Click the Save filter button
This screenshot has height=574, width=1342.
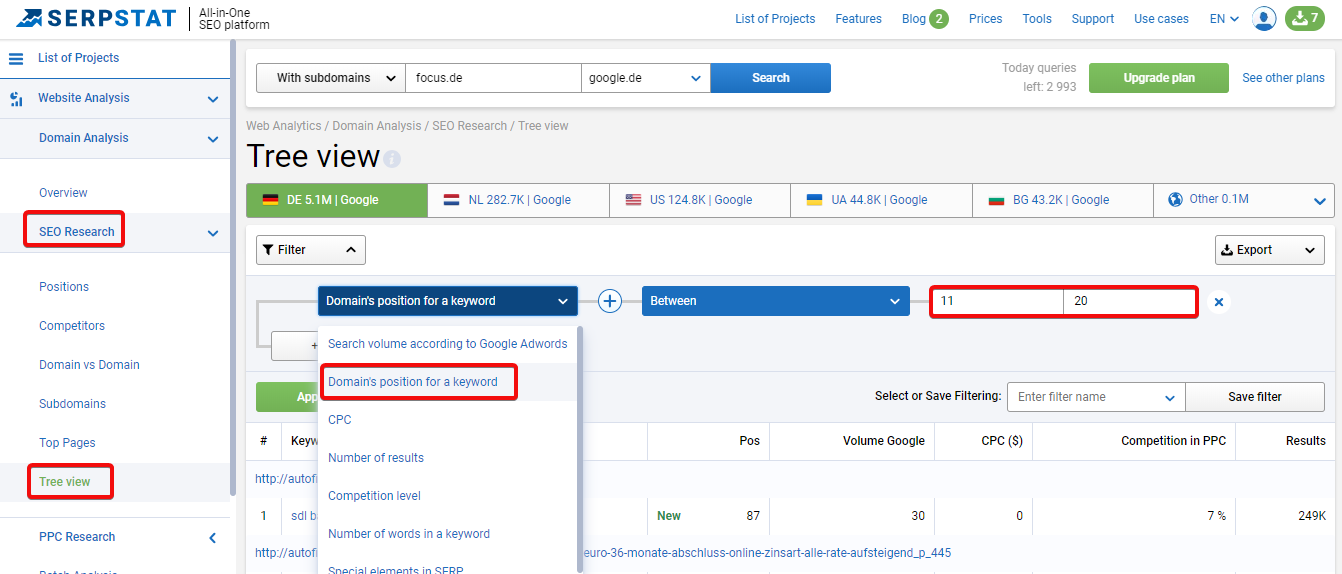(x=1255, y=397)
